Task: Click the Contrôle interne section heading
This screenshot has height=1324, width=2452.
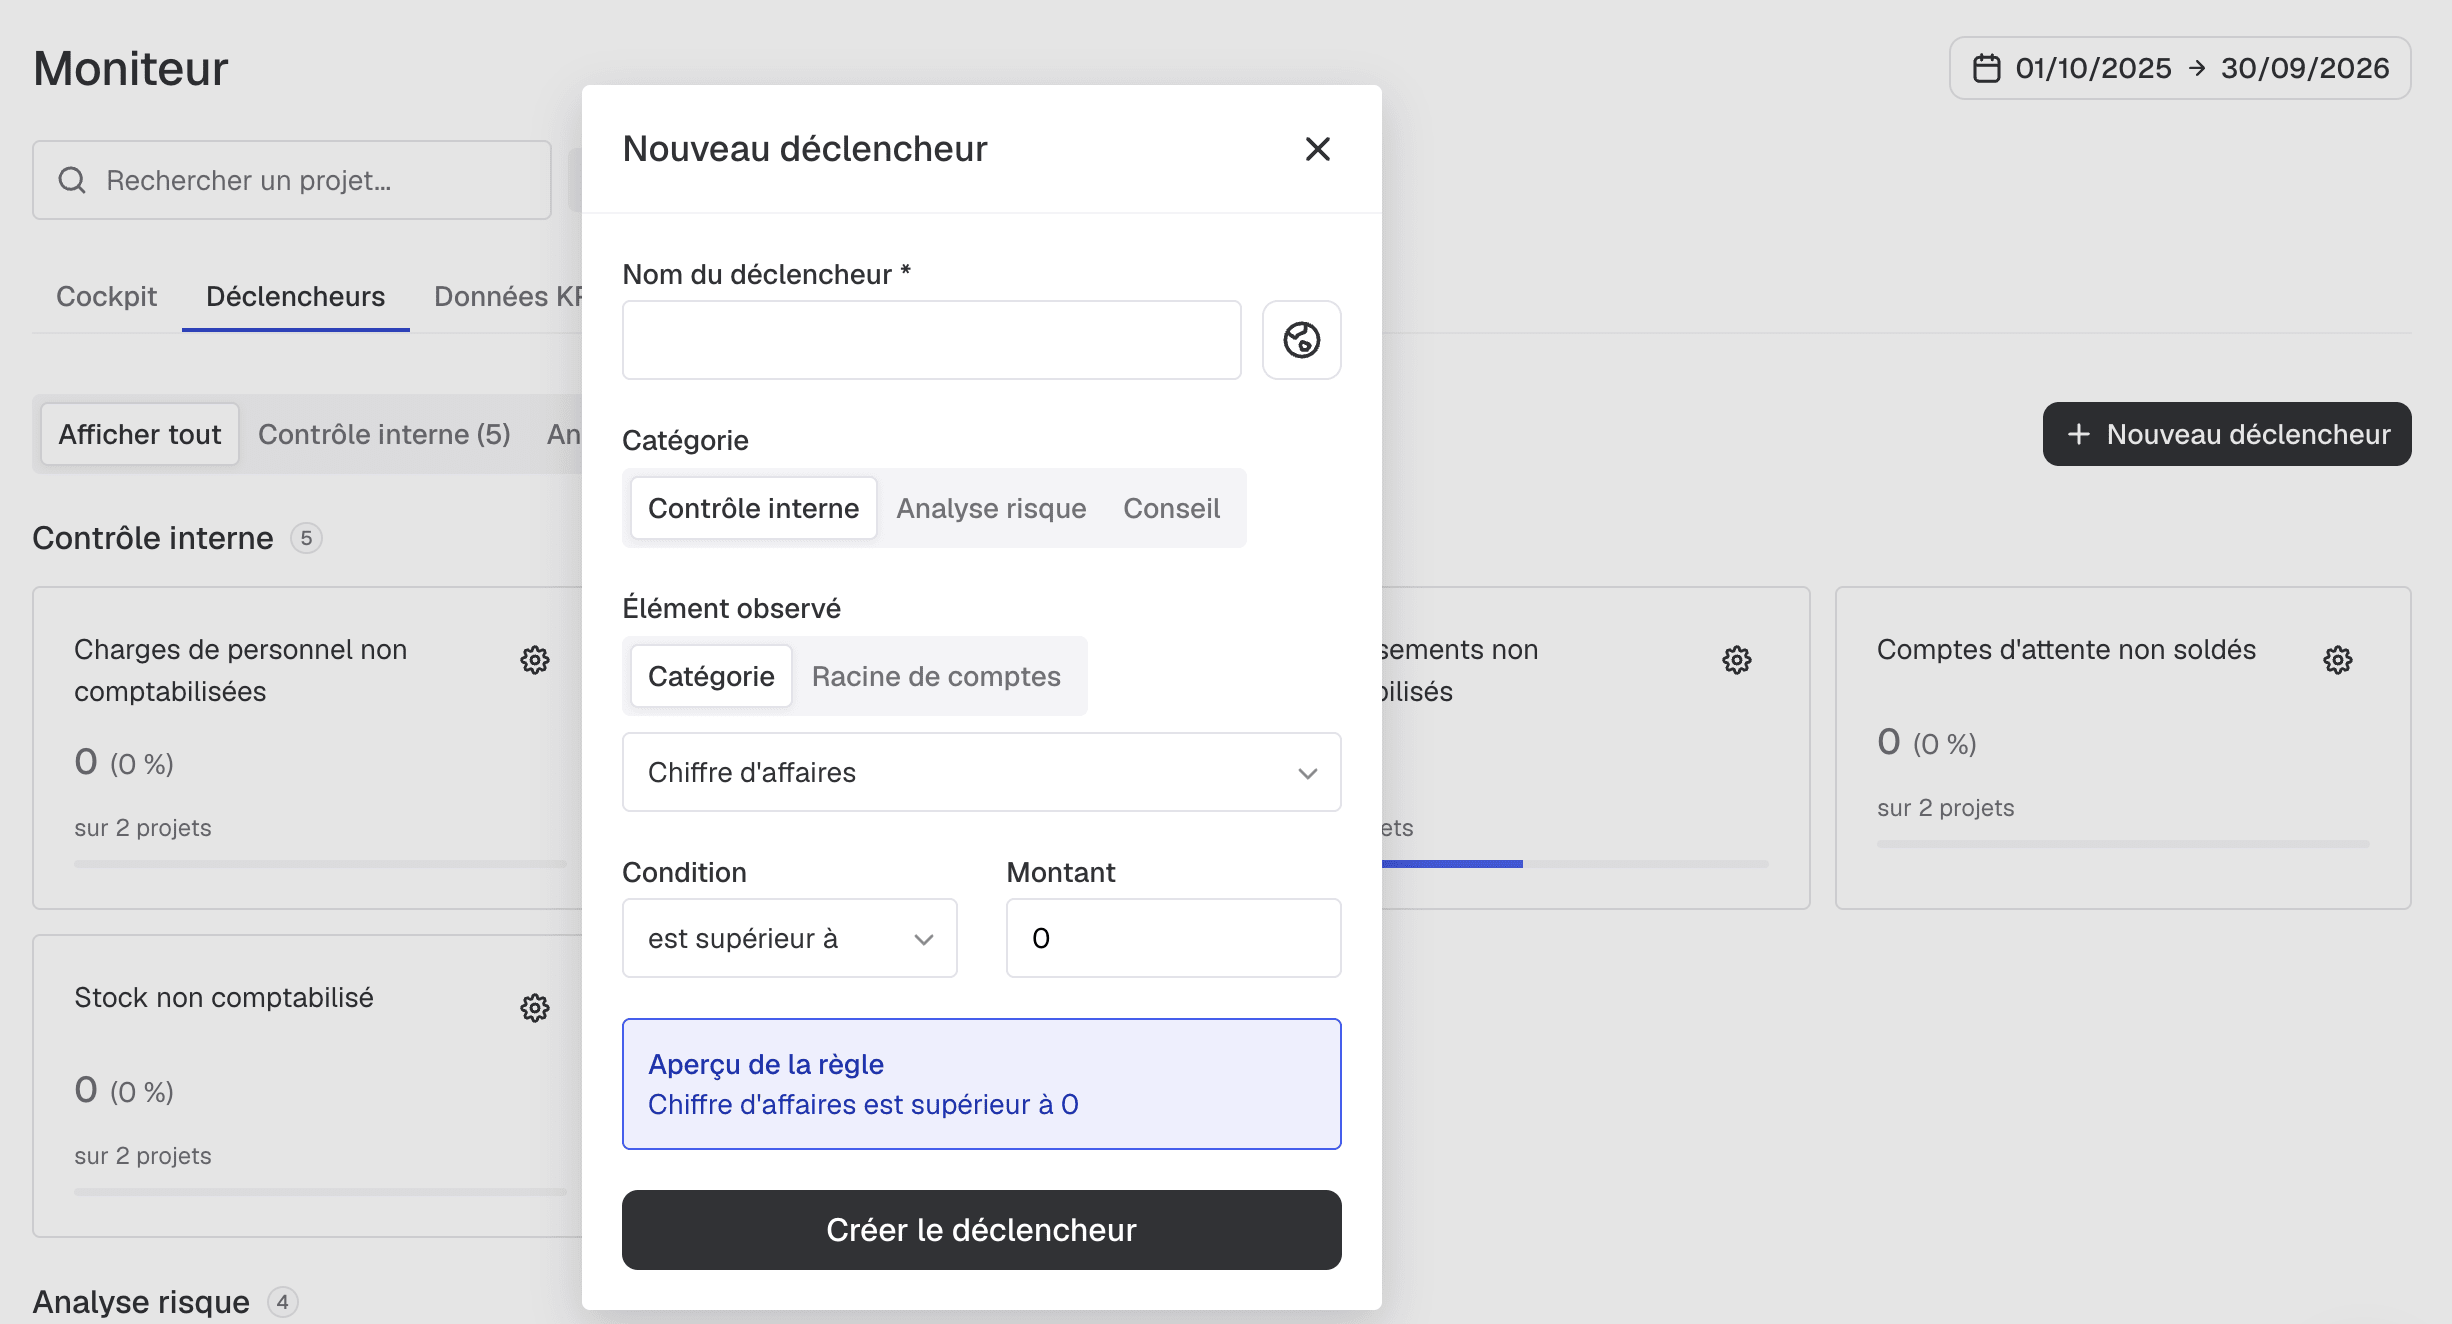Action: click(153, 538)
